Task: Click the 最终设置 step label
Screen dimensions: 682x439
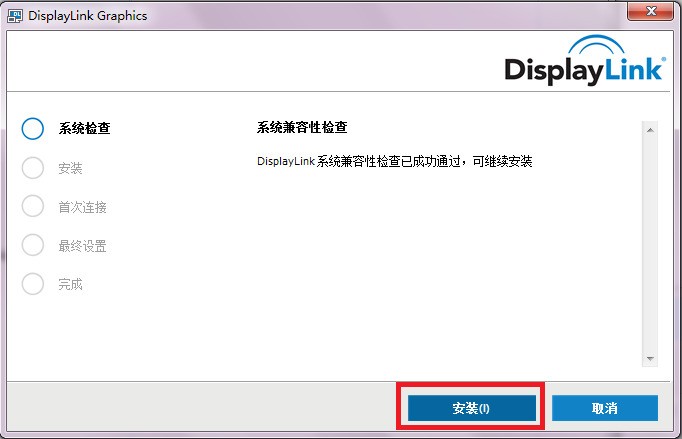Action: pyautogui.click(x=83, y=246)
